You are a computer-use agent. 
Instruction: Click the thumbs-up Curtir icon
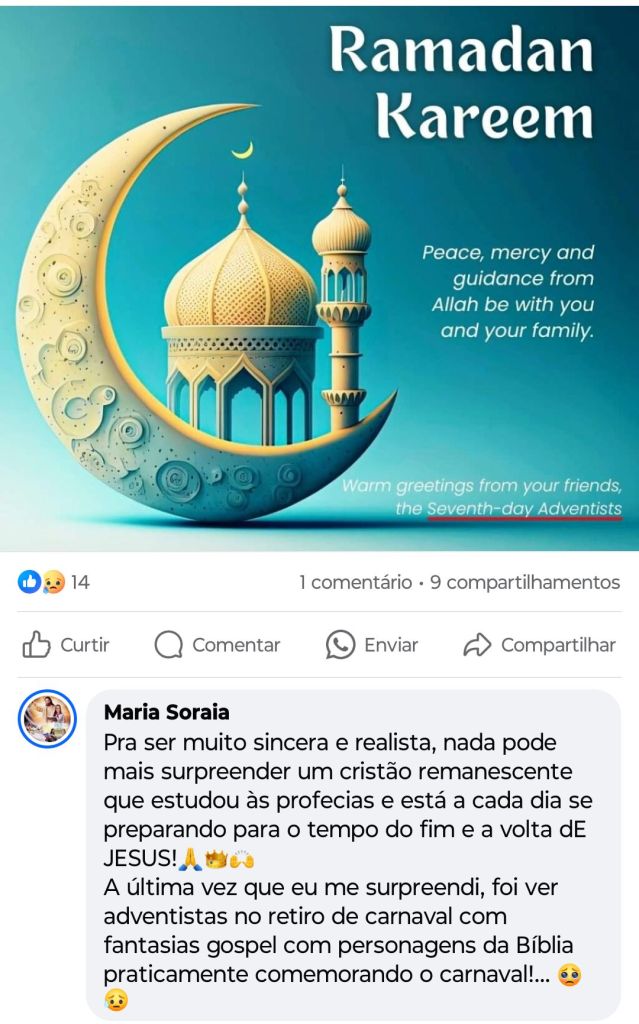point(37,645)
